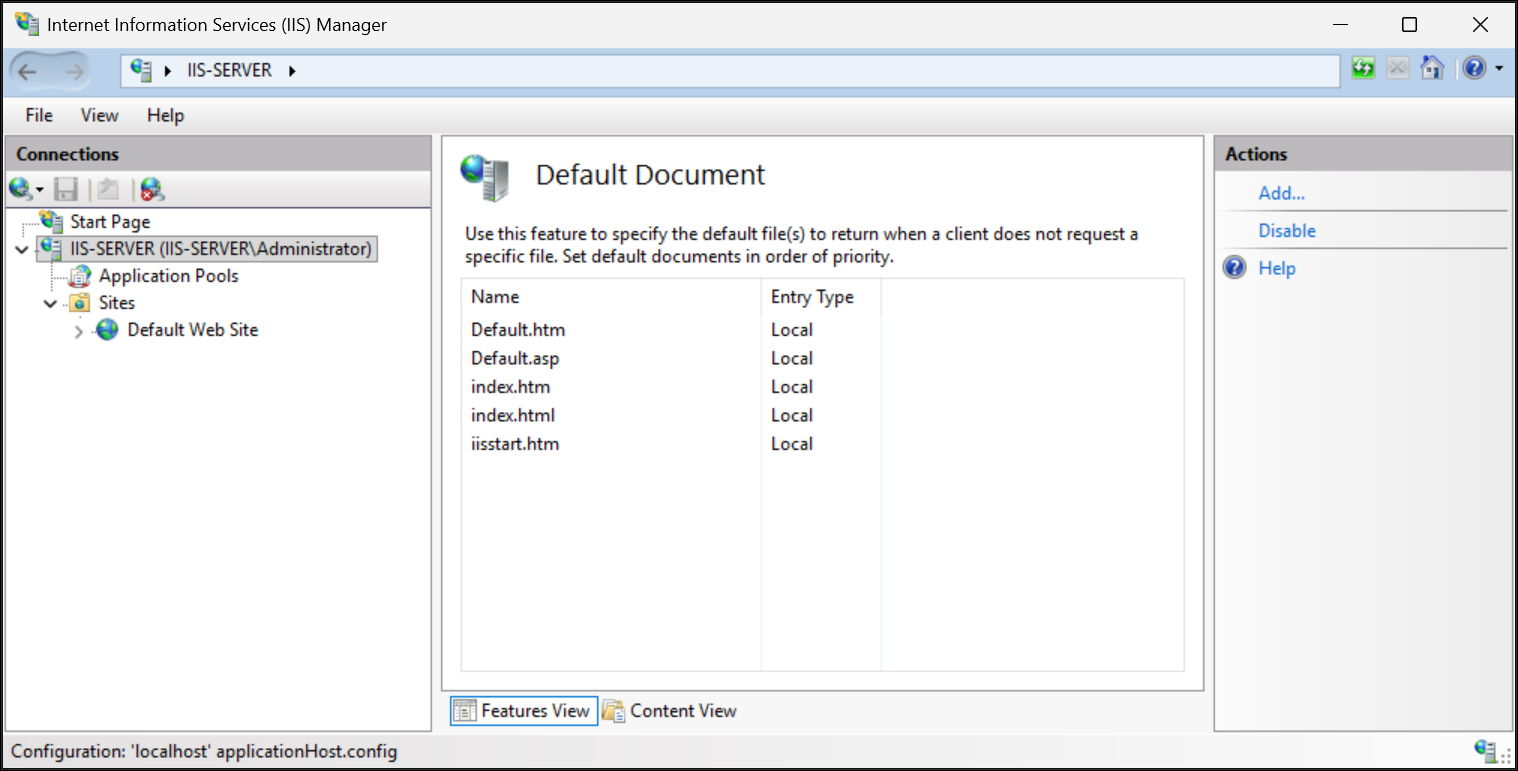Open the View menu
Image resolution: width=1518 pixels, height=771 pixels.
point(99,115)
